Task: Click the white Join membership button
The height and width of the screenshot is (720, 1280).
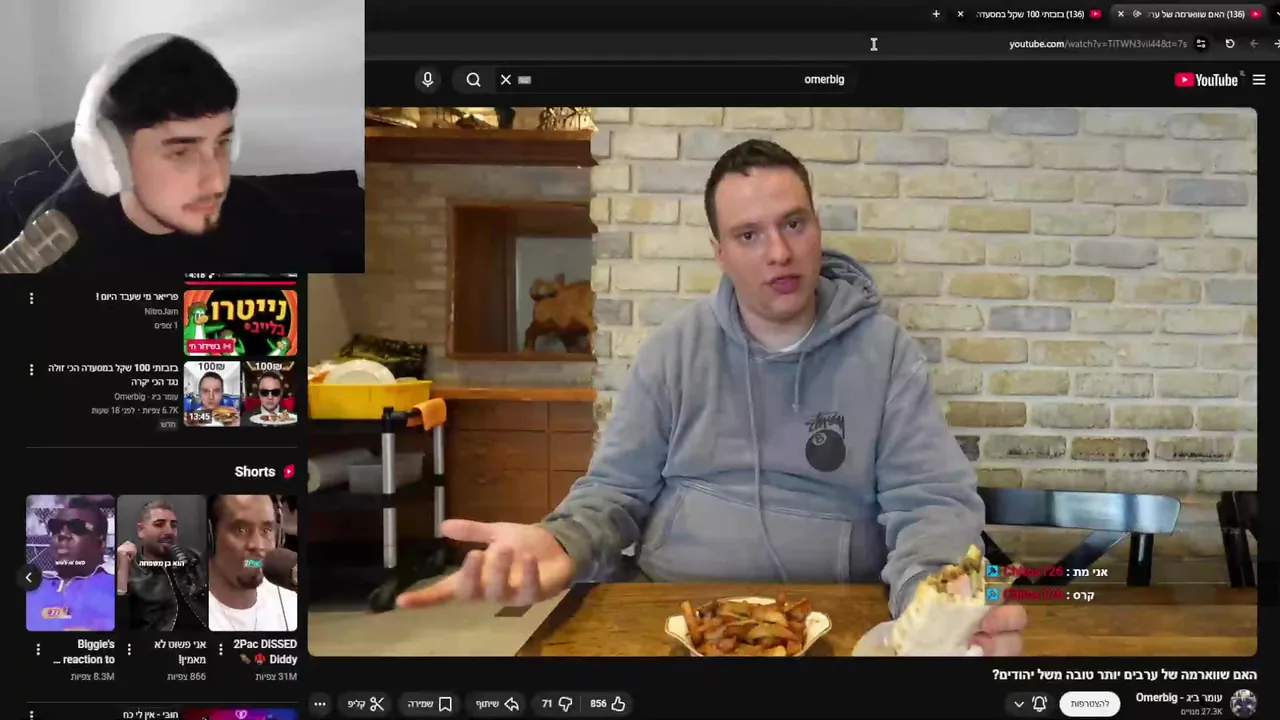Action: 1090,704
